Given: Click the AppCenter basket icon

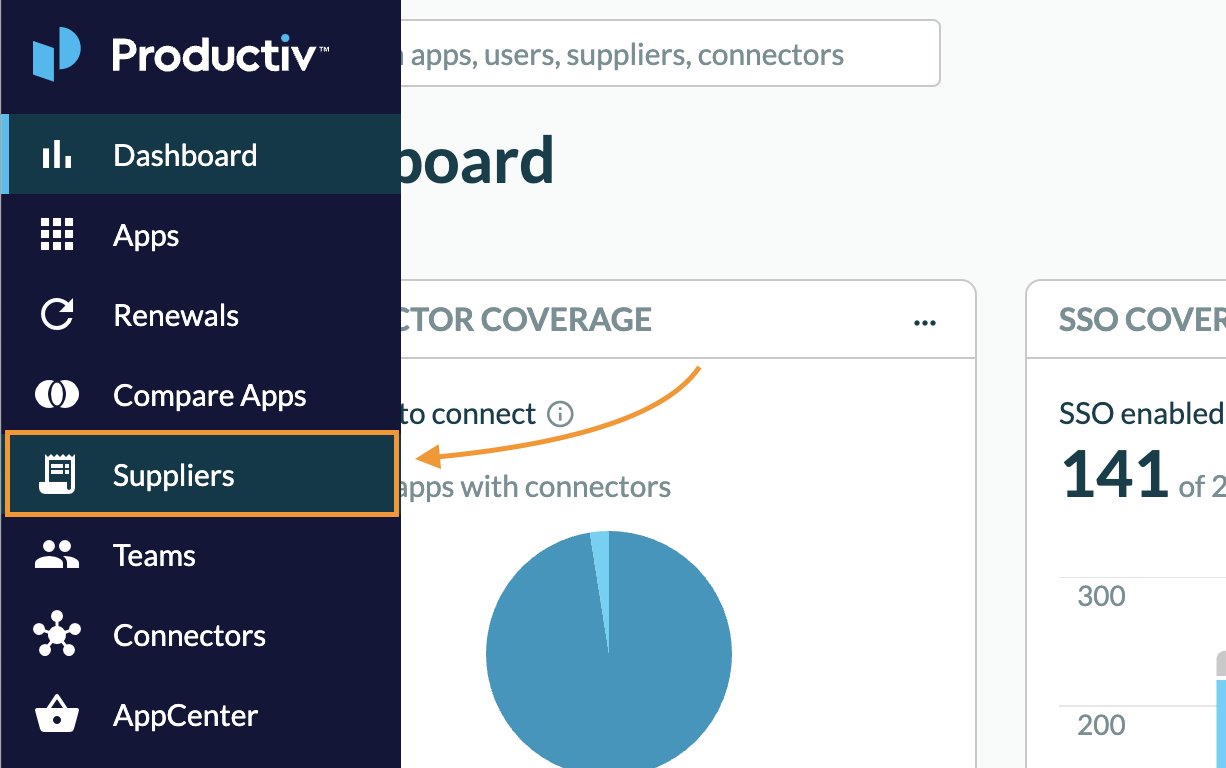Looking at the screenshot, I should [x=56, y=715].
